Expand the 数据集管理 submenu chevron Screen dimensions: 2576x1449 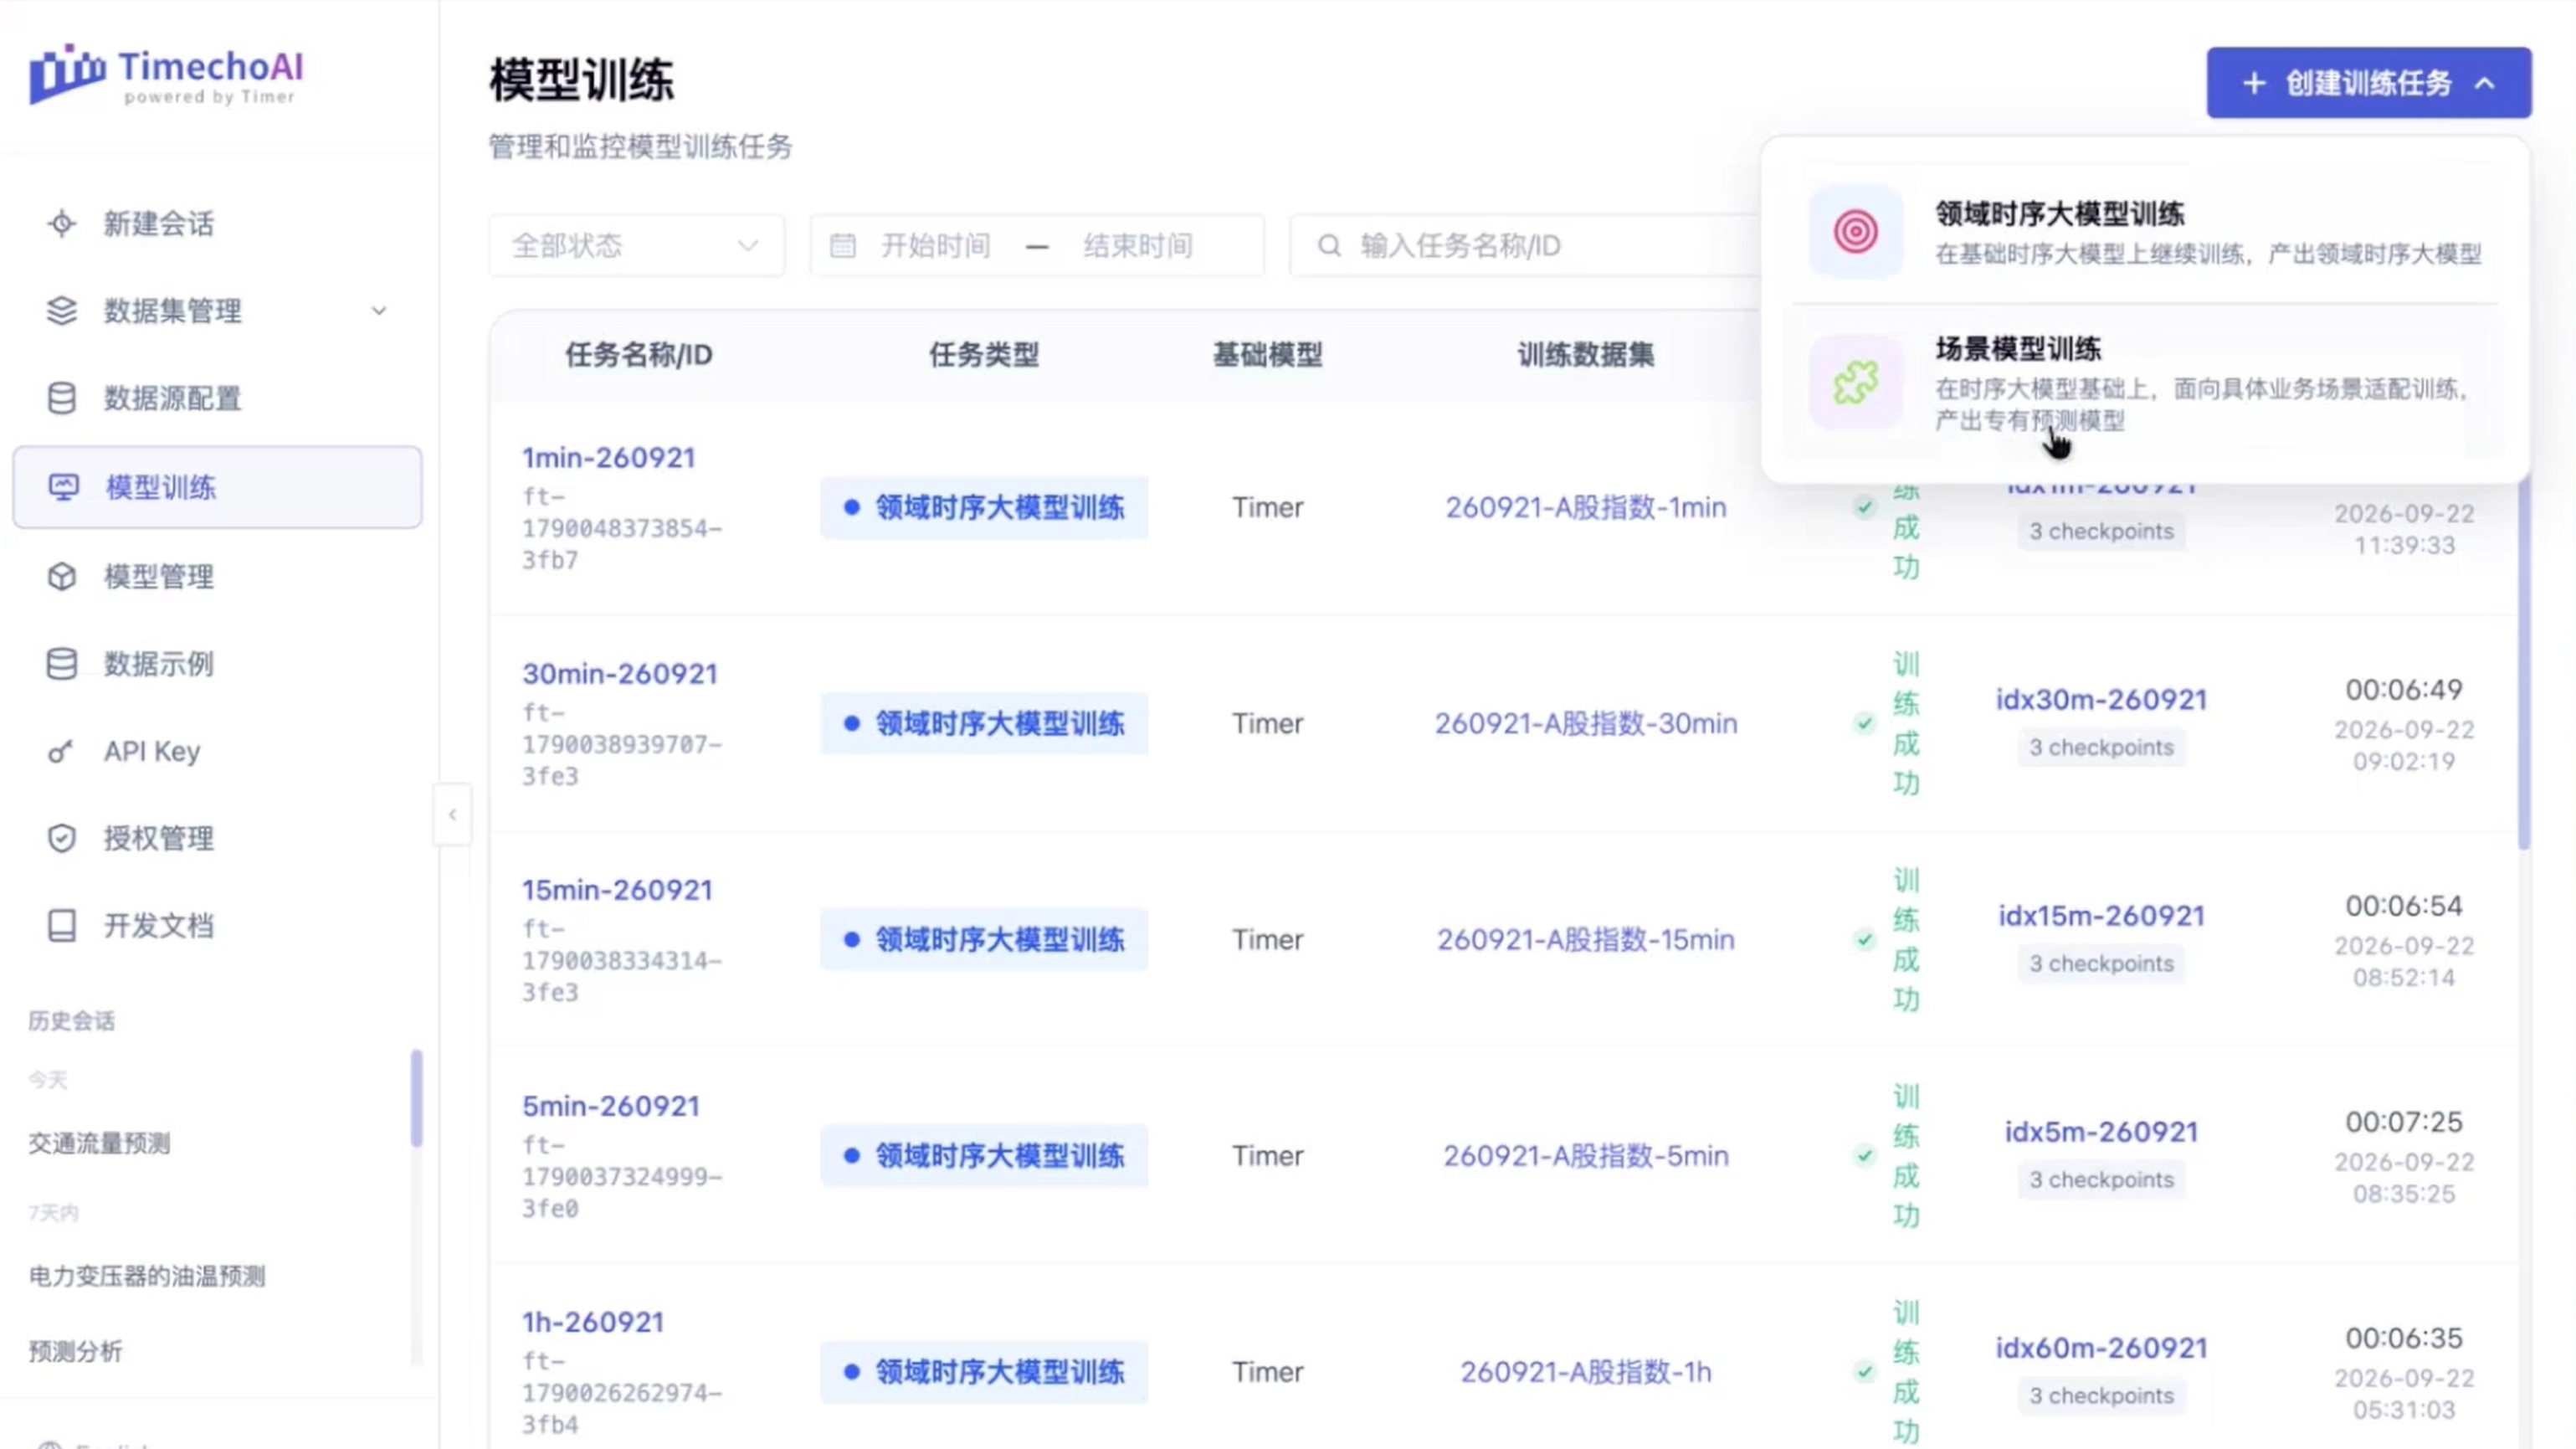click(x=379, y=311)
